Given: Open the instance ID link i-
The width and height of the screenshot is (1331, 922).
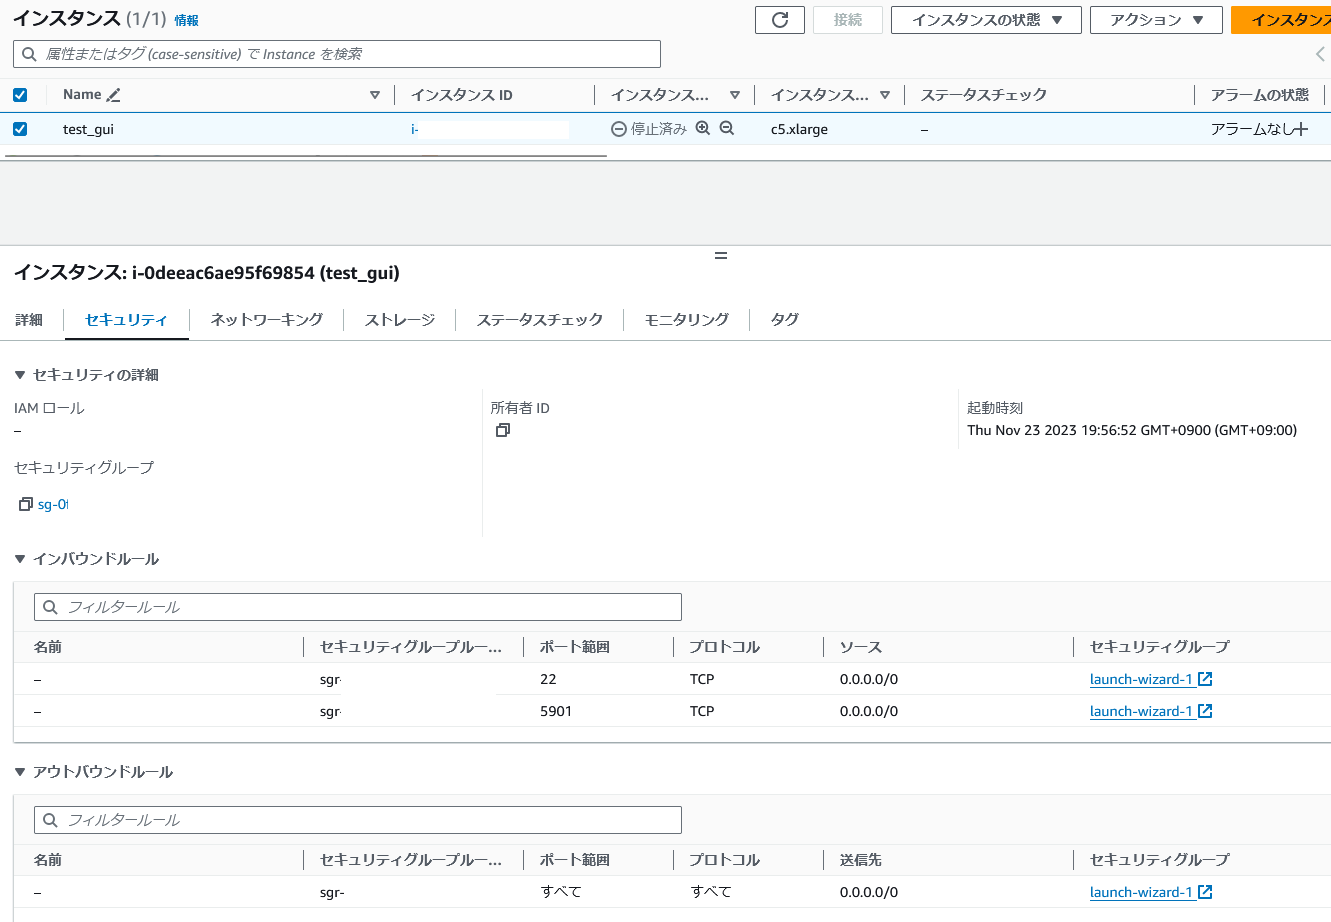Looking at the screenshot, I should pyautogui.click(x=415, y=129).
